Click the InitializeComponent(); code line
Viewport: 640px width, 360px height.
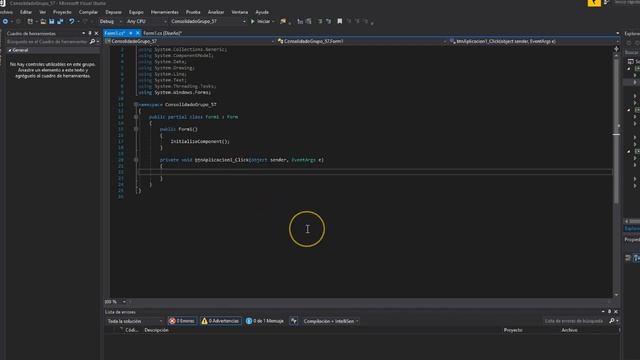(200, 141)
